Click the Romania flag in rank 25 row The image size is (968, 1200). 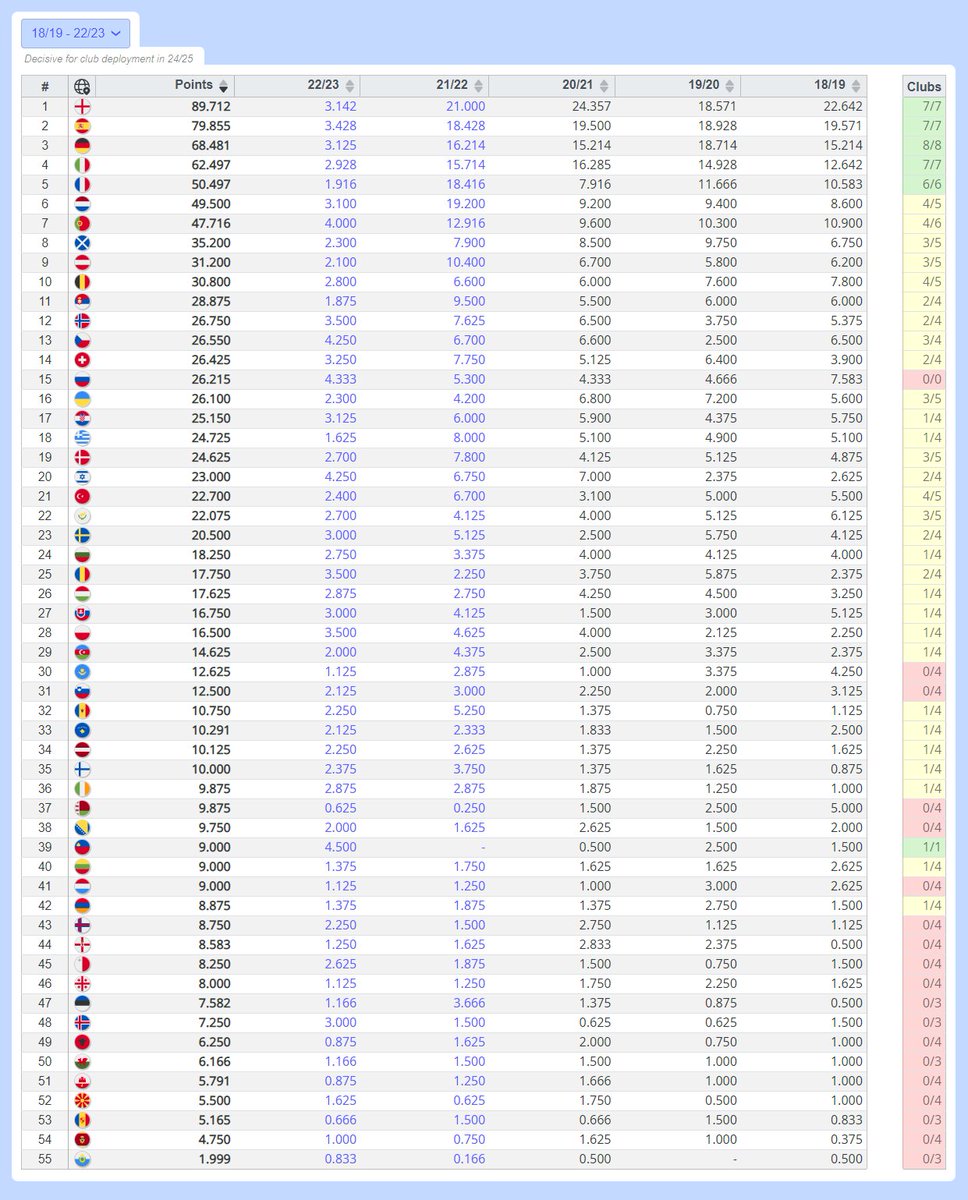pyautogui.click(x=82, y=574)
